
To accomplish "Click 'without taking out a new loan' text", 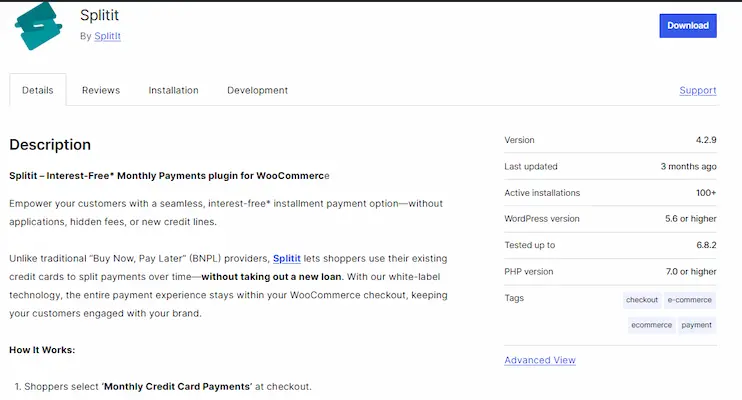I will (271, 276).
